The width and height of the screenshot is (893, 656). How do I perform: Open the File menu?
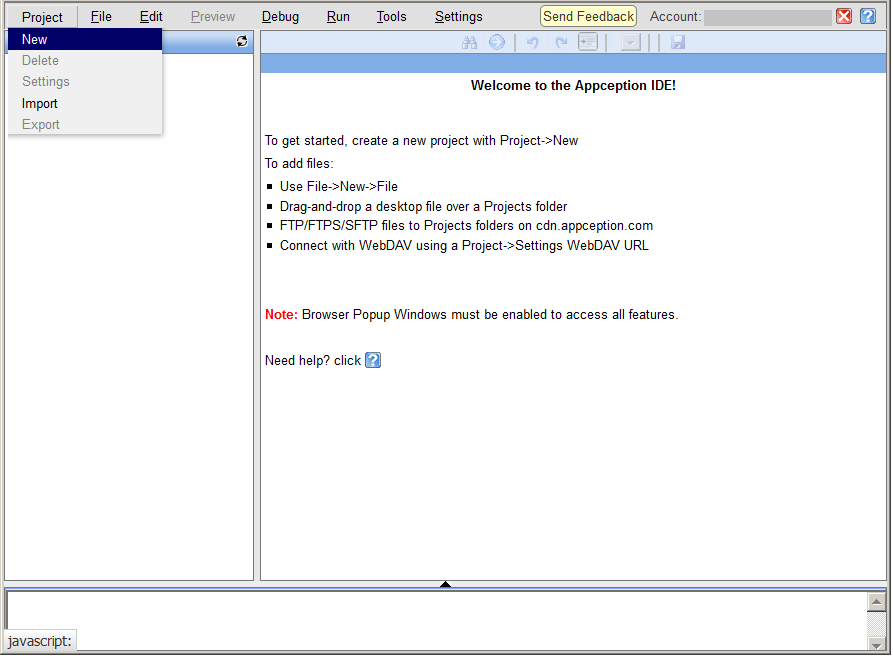101,17
